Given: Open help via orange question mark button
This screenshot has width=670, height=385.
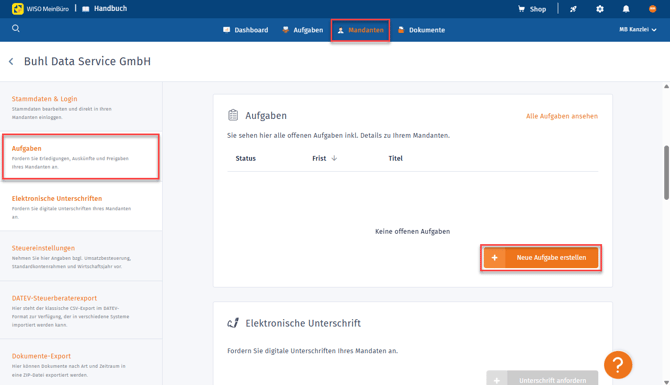Looking at the screenshot, I should tap(618, 365).
